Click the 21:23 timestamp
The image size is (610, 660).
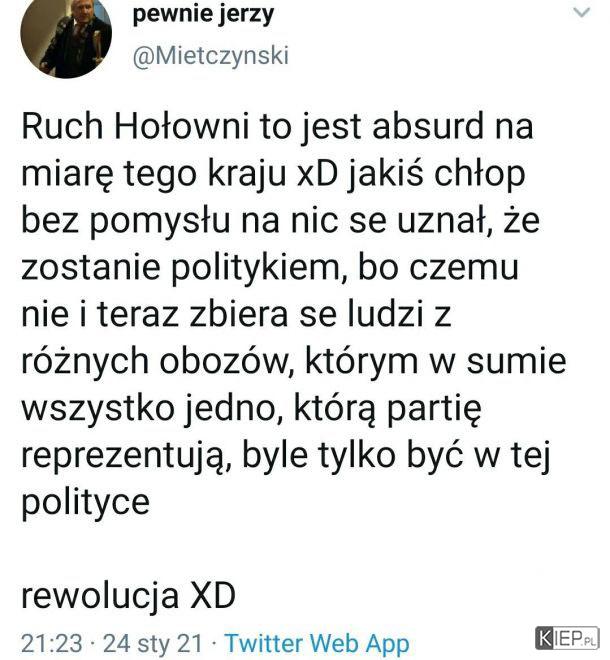pyautogui.click(x=52, y=644)
